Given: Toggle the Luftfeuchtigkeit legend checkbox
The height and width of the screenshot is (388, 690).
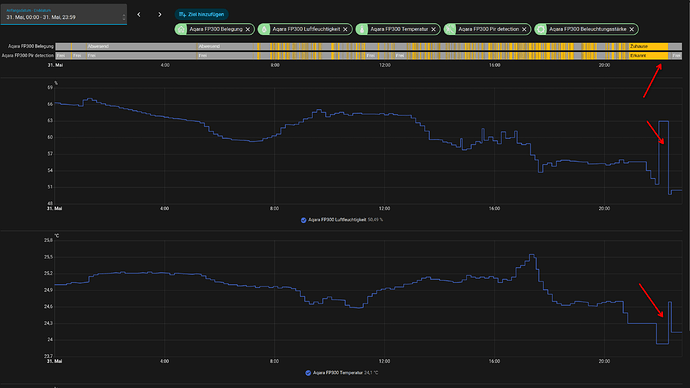Looking at the screenshot, I should [304, 220].
